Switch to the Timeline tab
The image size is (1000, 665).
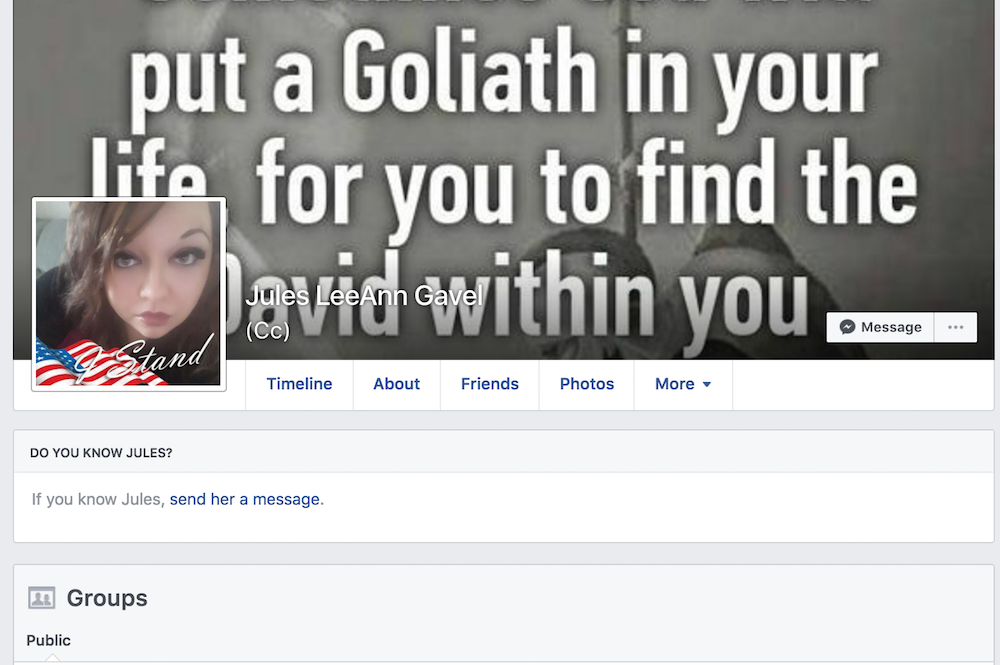point(299,384)
